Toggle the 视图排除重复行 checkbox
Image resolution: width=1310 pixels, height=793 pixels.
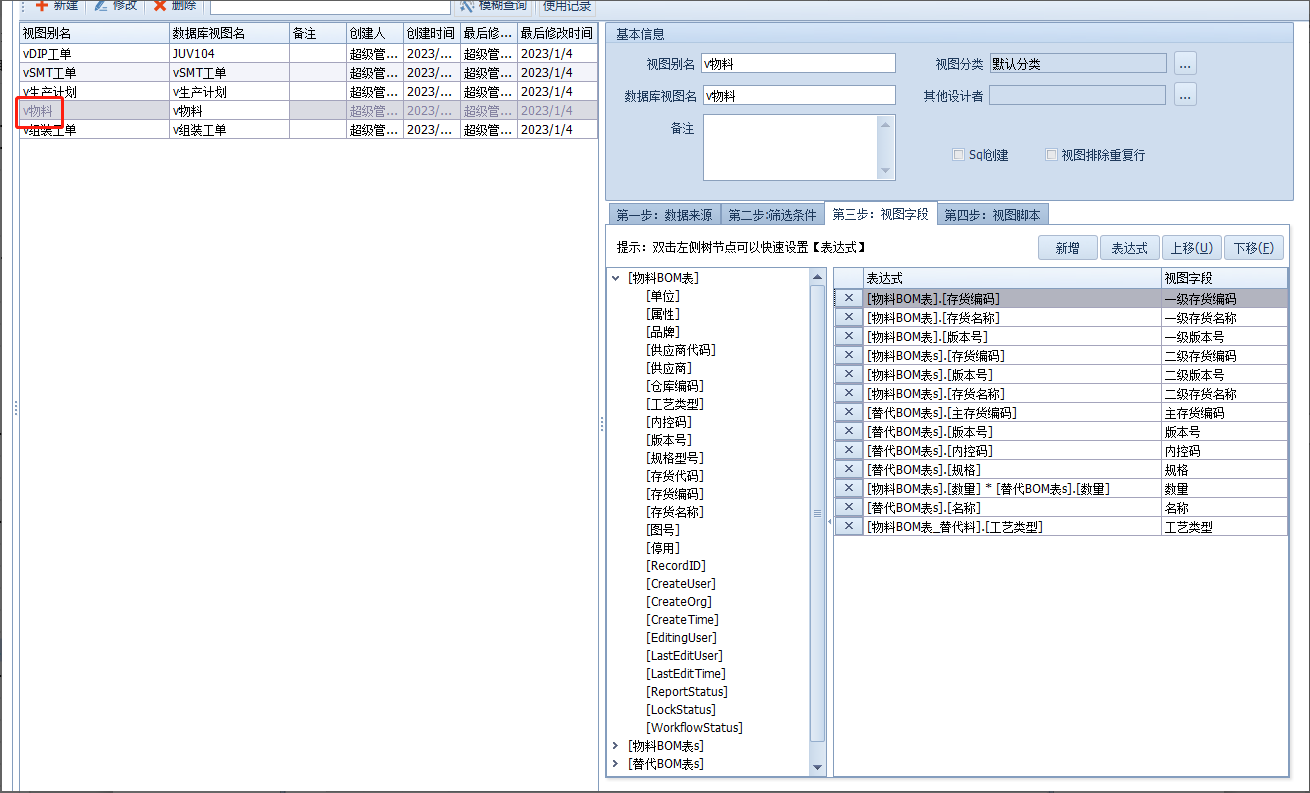point(1051,155)
